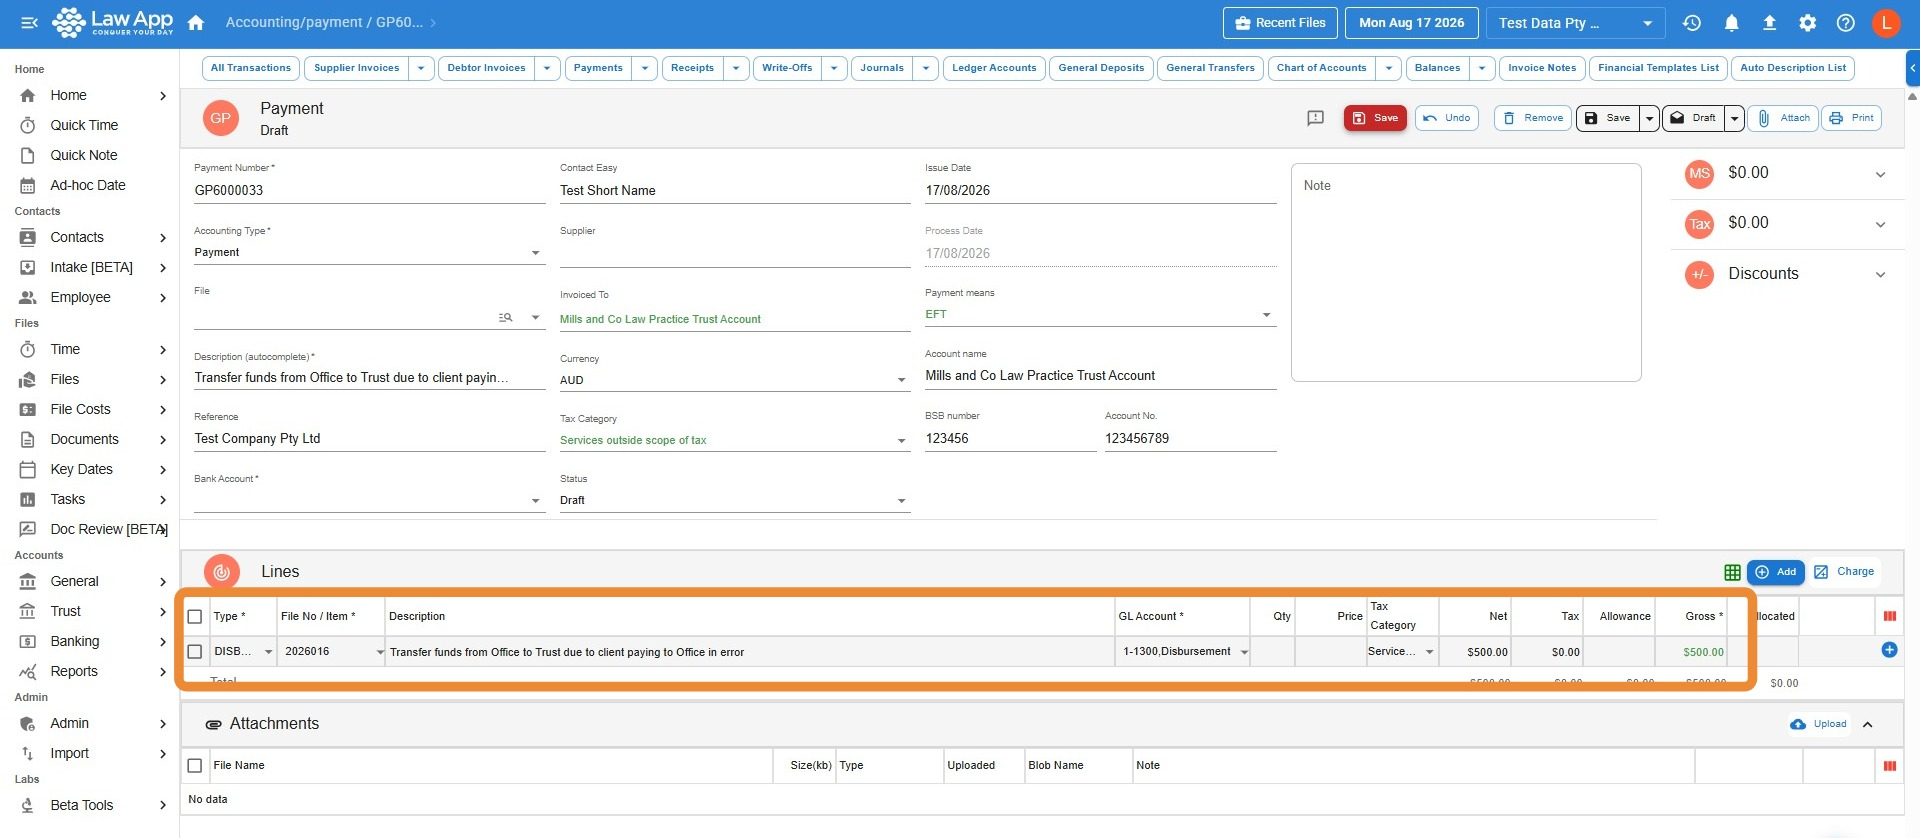This screenshot has height=838, width=1920.
Task: Expand the Discounts panel
Action: pos(1880,275)
